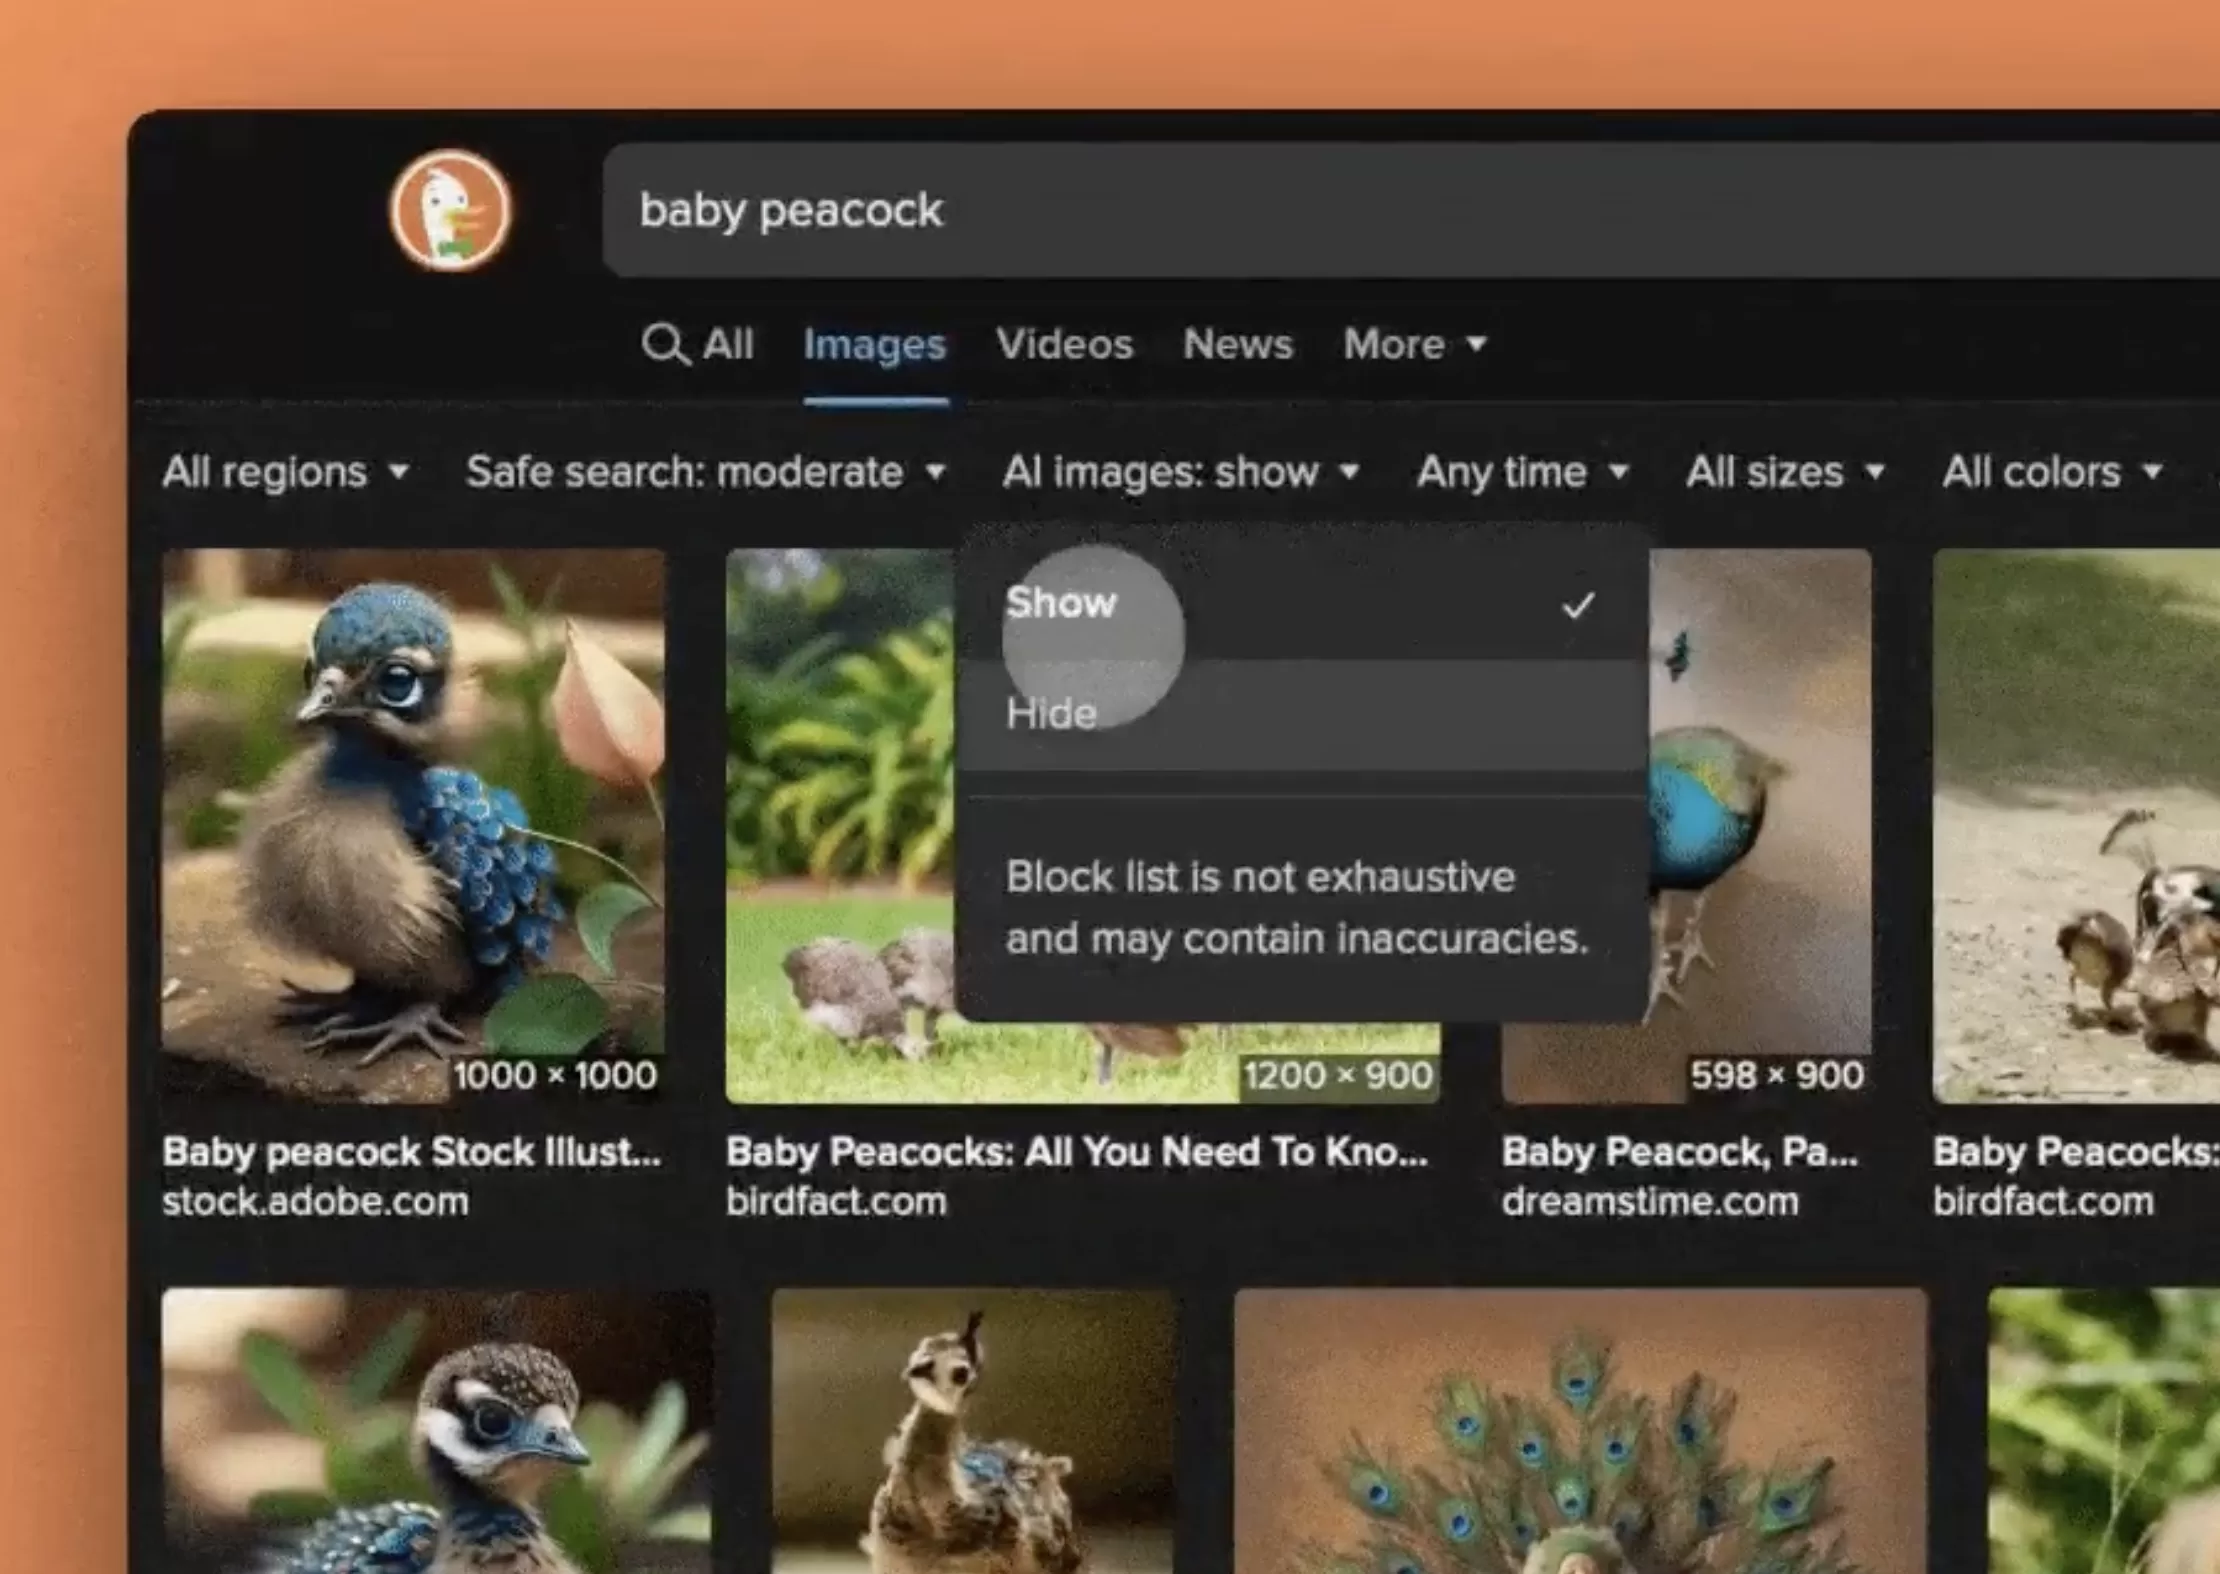
Task: Expand the More menu
Action: click(x=1414, y=344)
